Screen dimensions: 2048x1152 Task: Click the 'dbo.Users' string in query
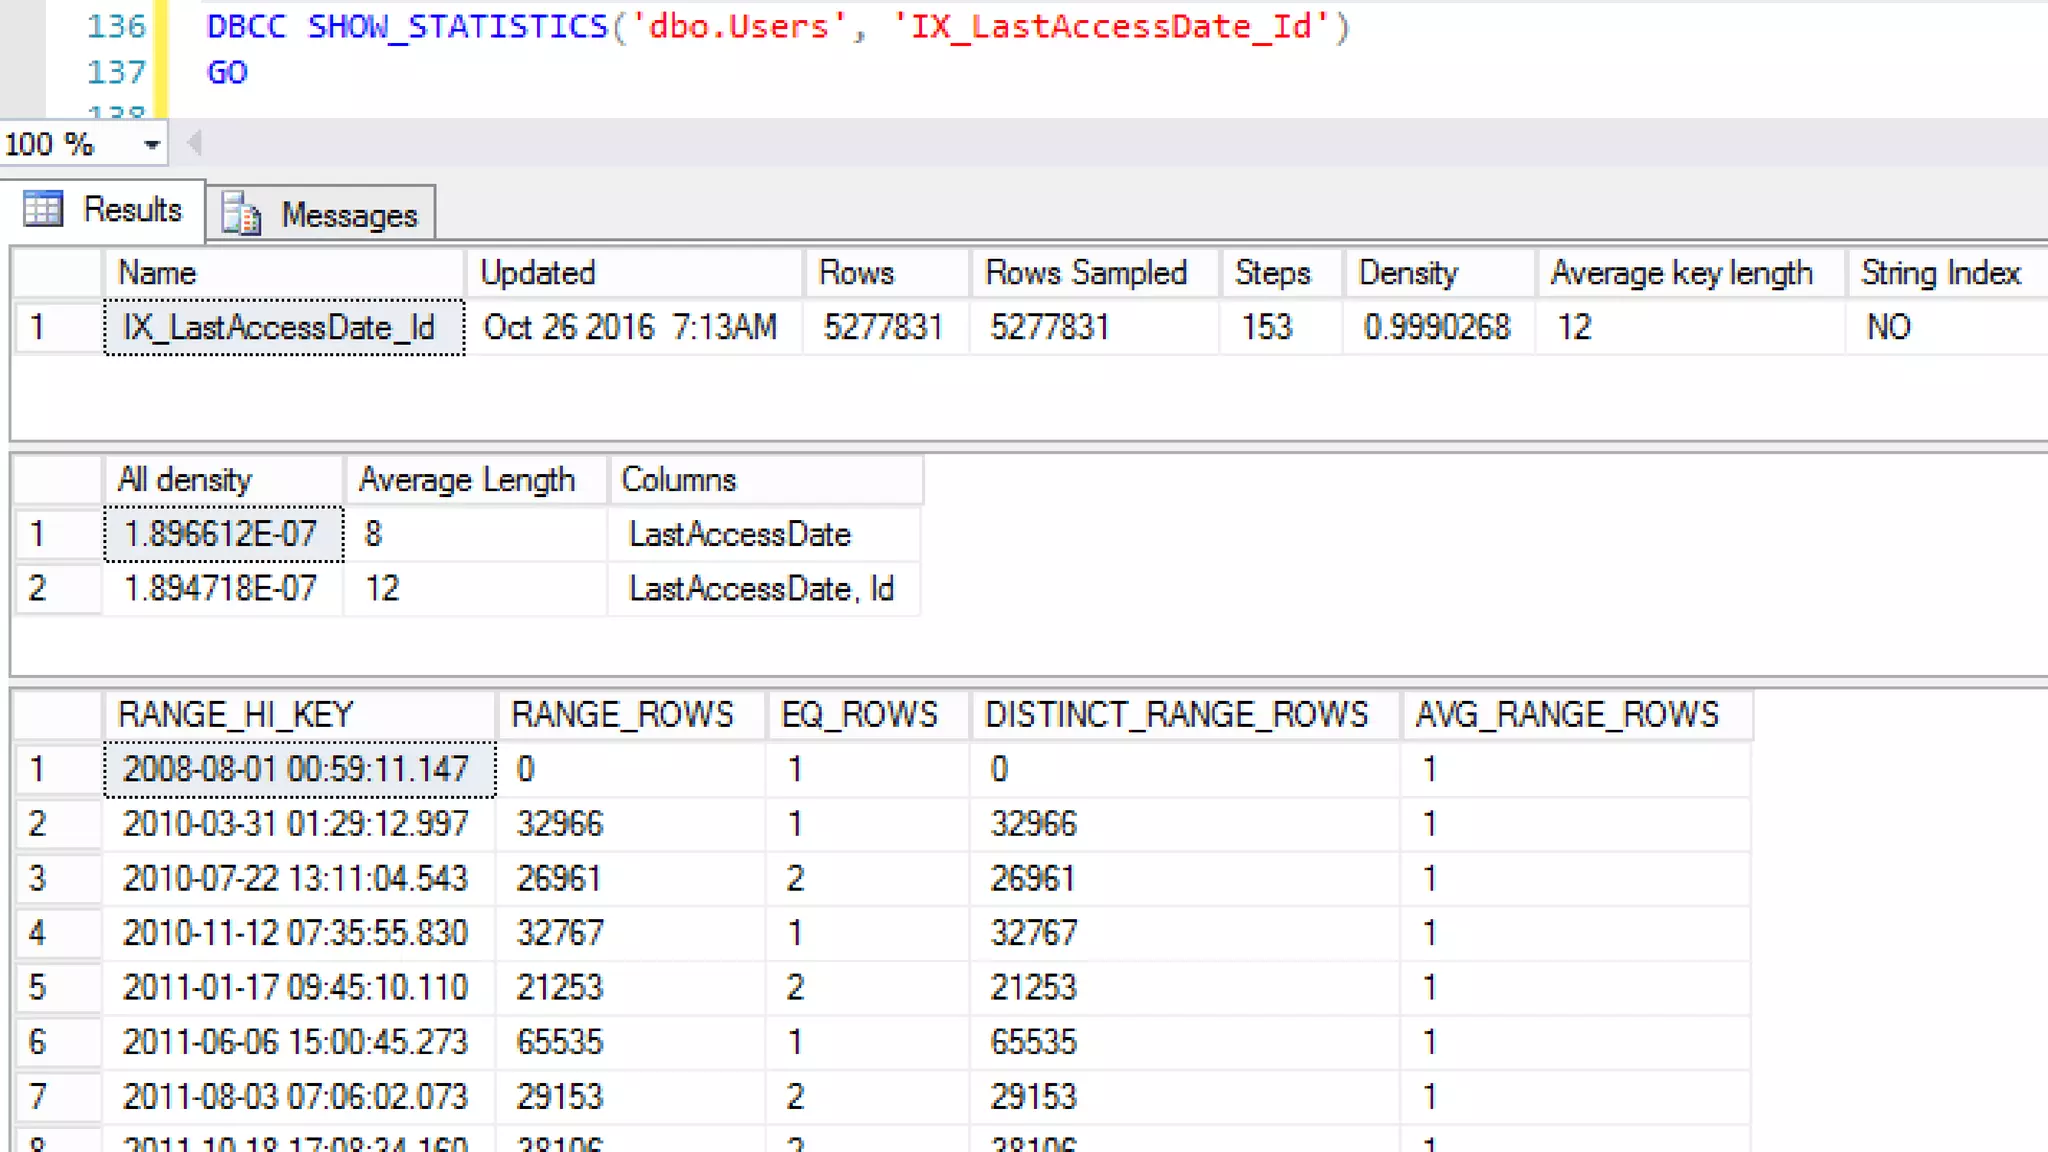pos(739,26)
